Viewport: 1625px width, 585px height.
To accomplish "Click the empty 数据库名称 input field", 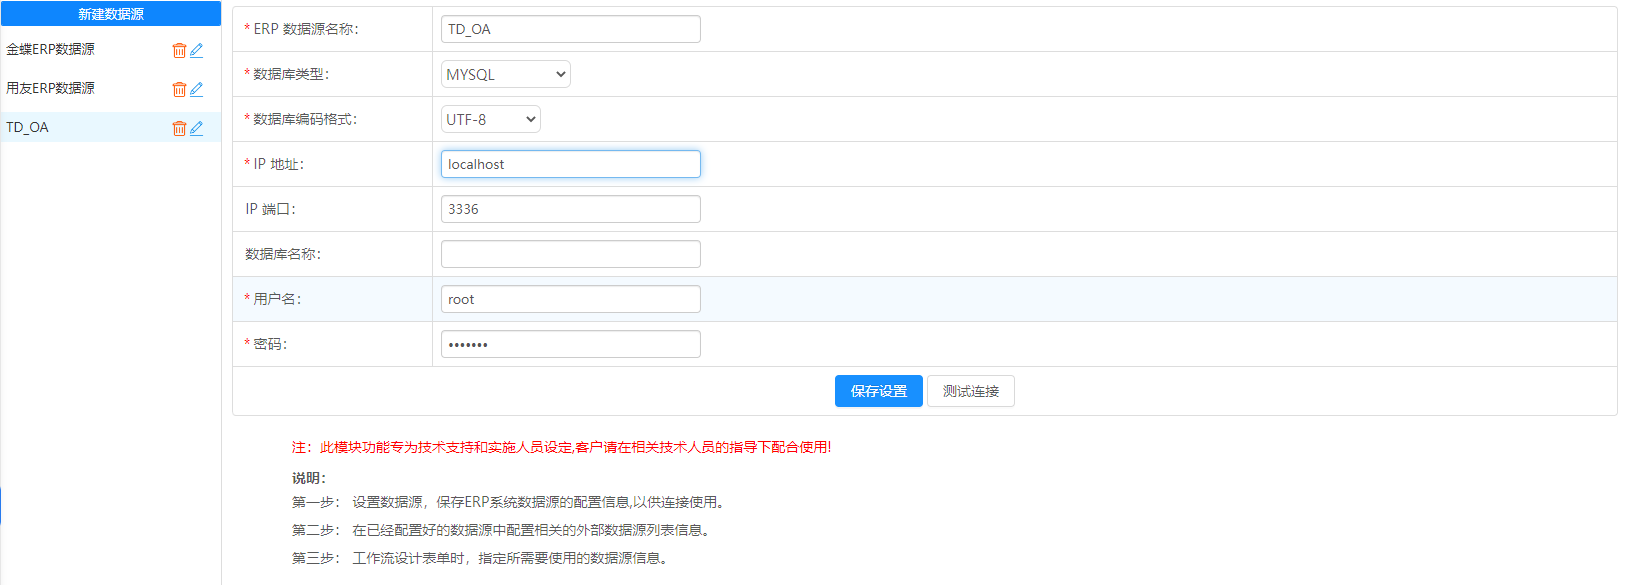I will (x=570, y=254).
